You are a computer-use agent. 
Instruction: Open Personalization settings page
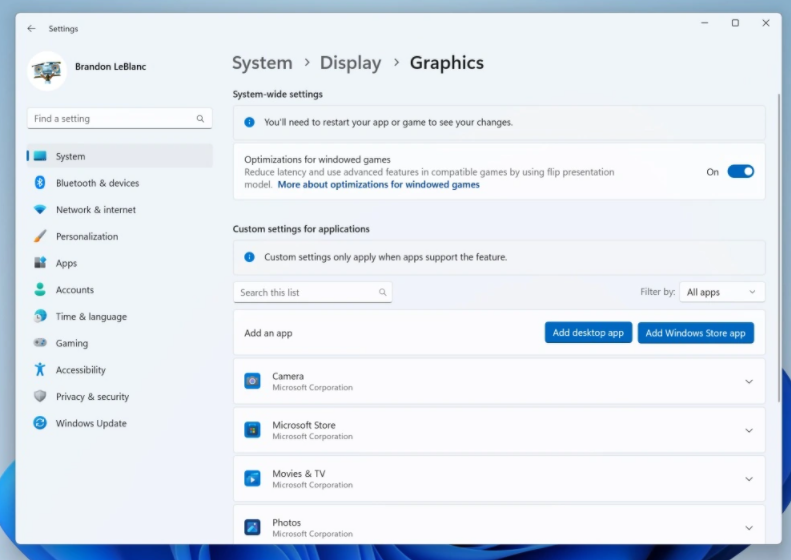pos(120,236)
